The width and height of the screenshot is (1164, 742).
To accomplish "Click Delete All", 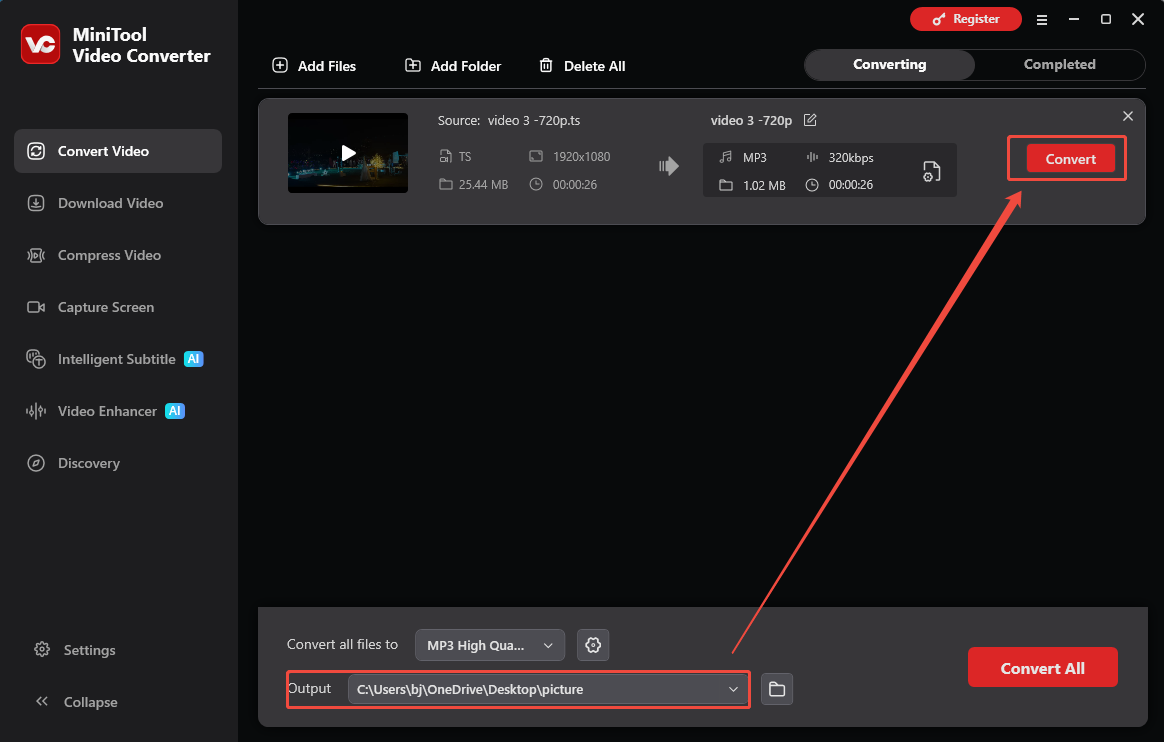I will 582,66.
